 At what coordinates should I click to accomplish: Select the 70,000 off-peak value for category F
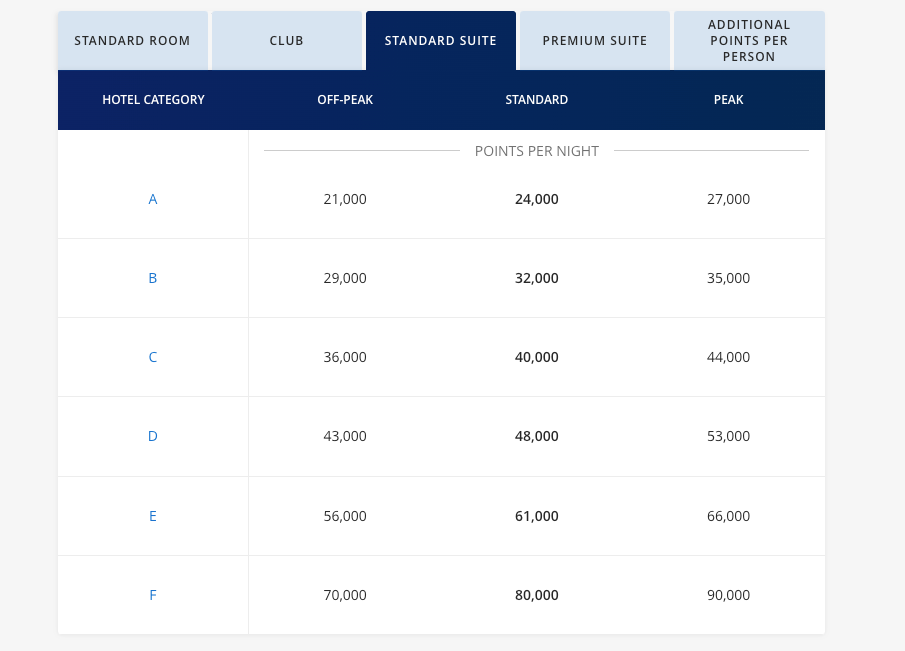coord(344,594)
